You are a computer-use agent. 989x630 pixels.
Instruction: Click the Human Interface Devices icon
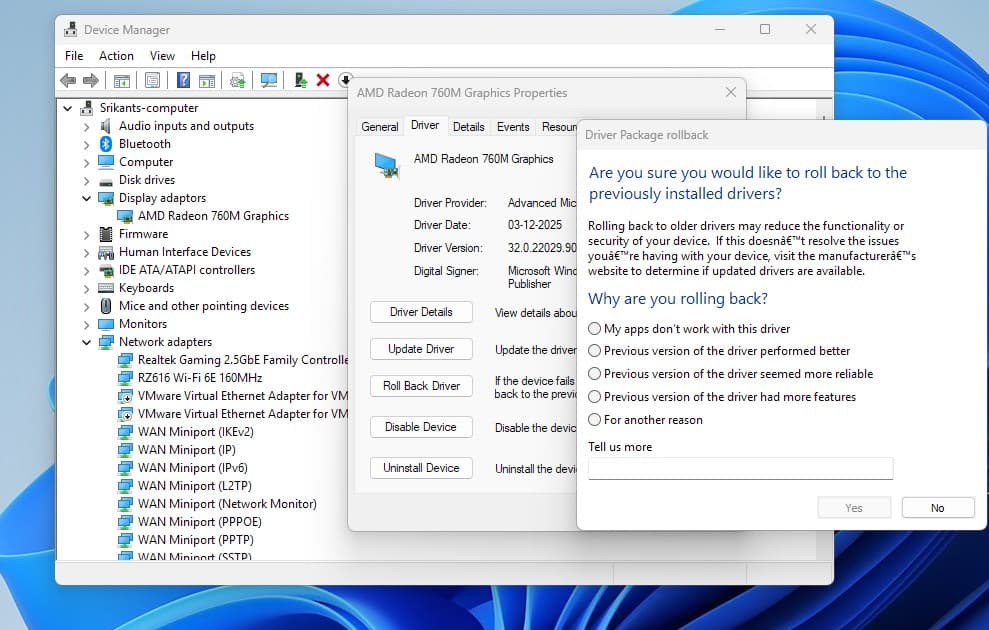pos(106,252)
